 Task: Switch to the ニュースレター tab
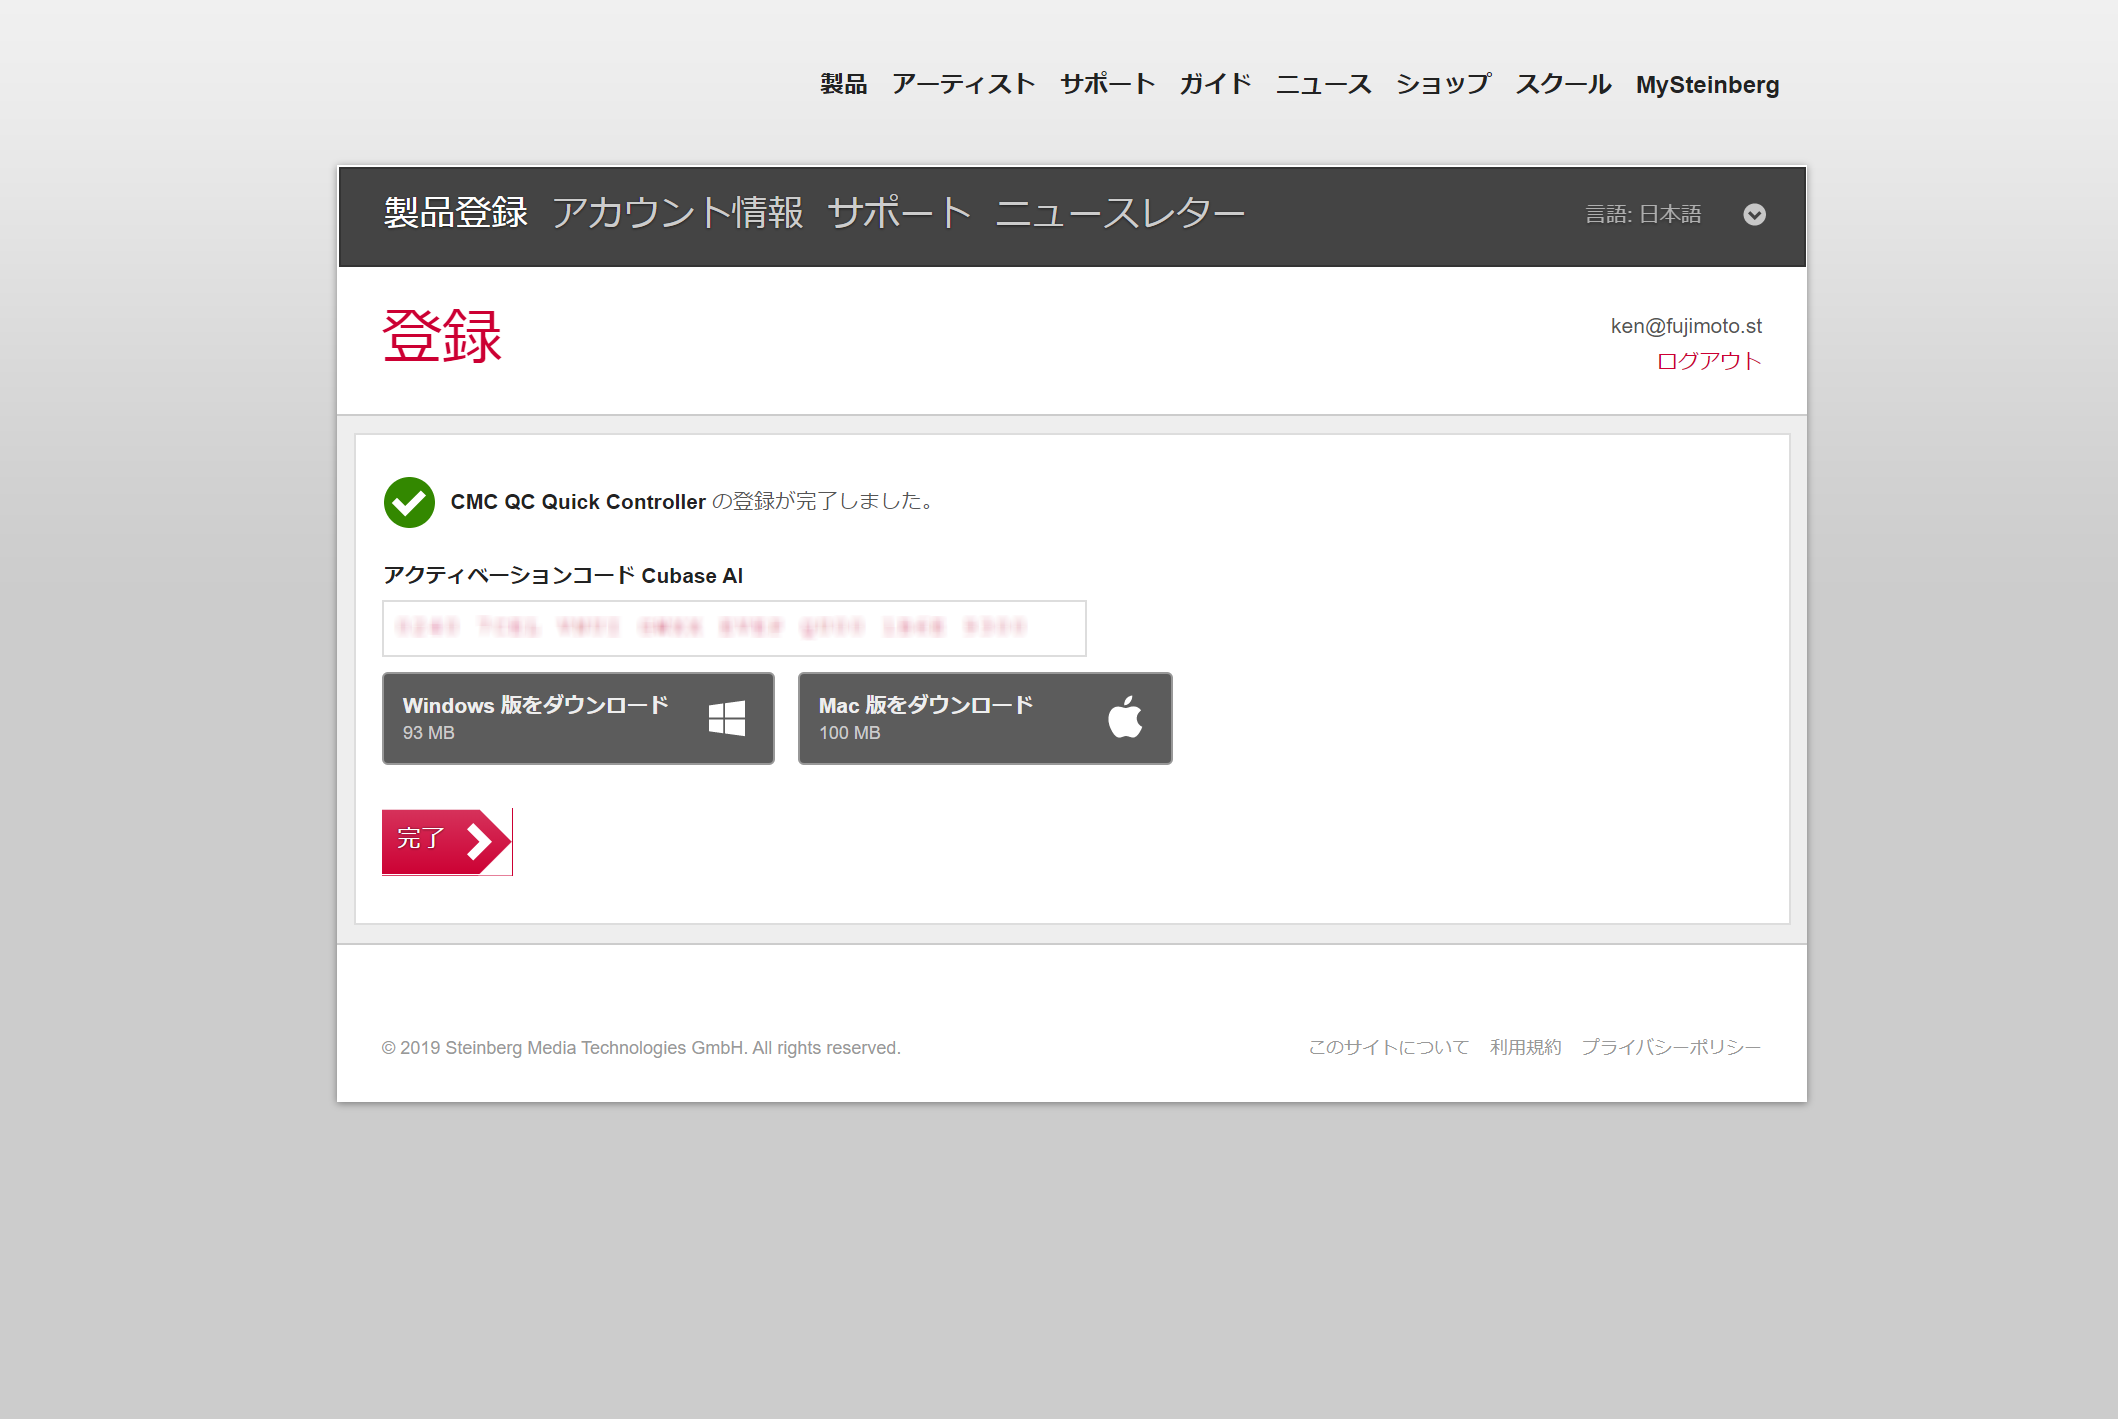[x=1120, y=213]
